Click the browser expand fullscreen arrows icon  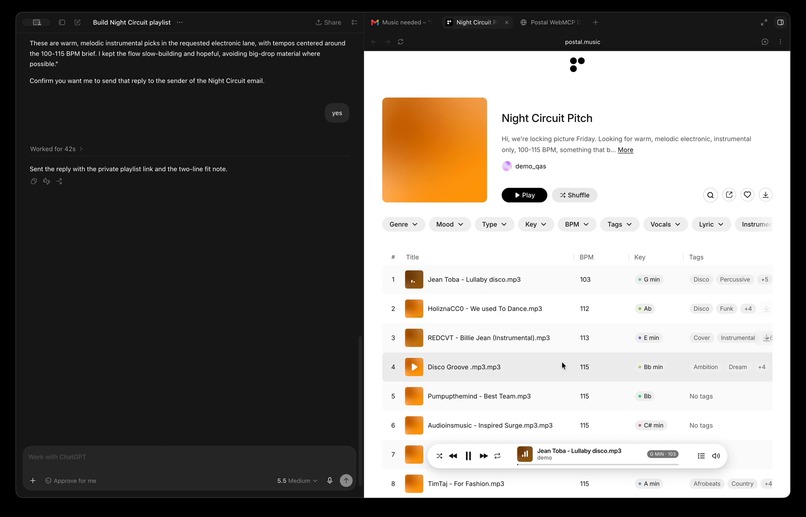[x=764, y=23]
